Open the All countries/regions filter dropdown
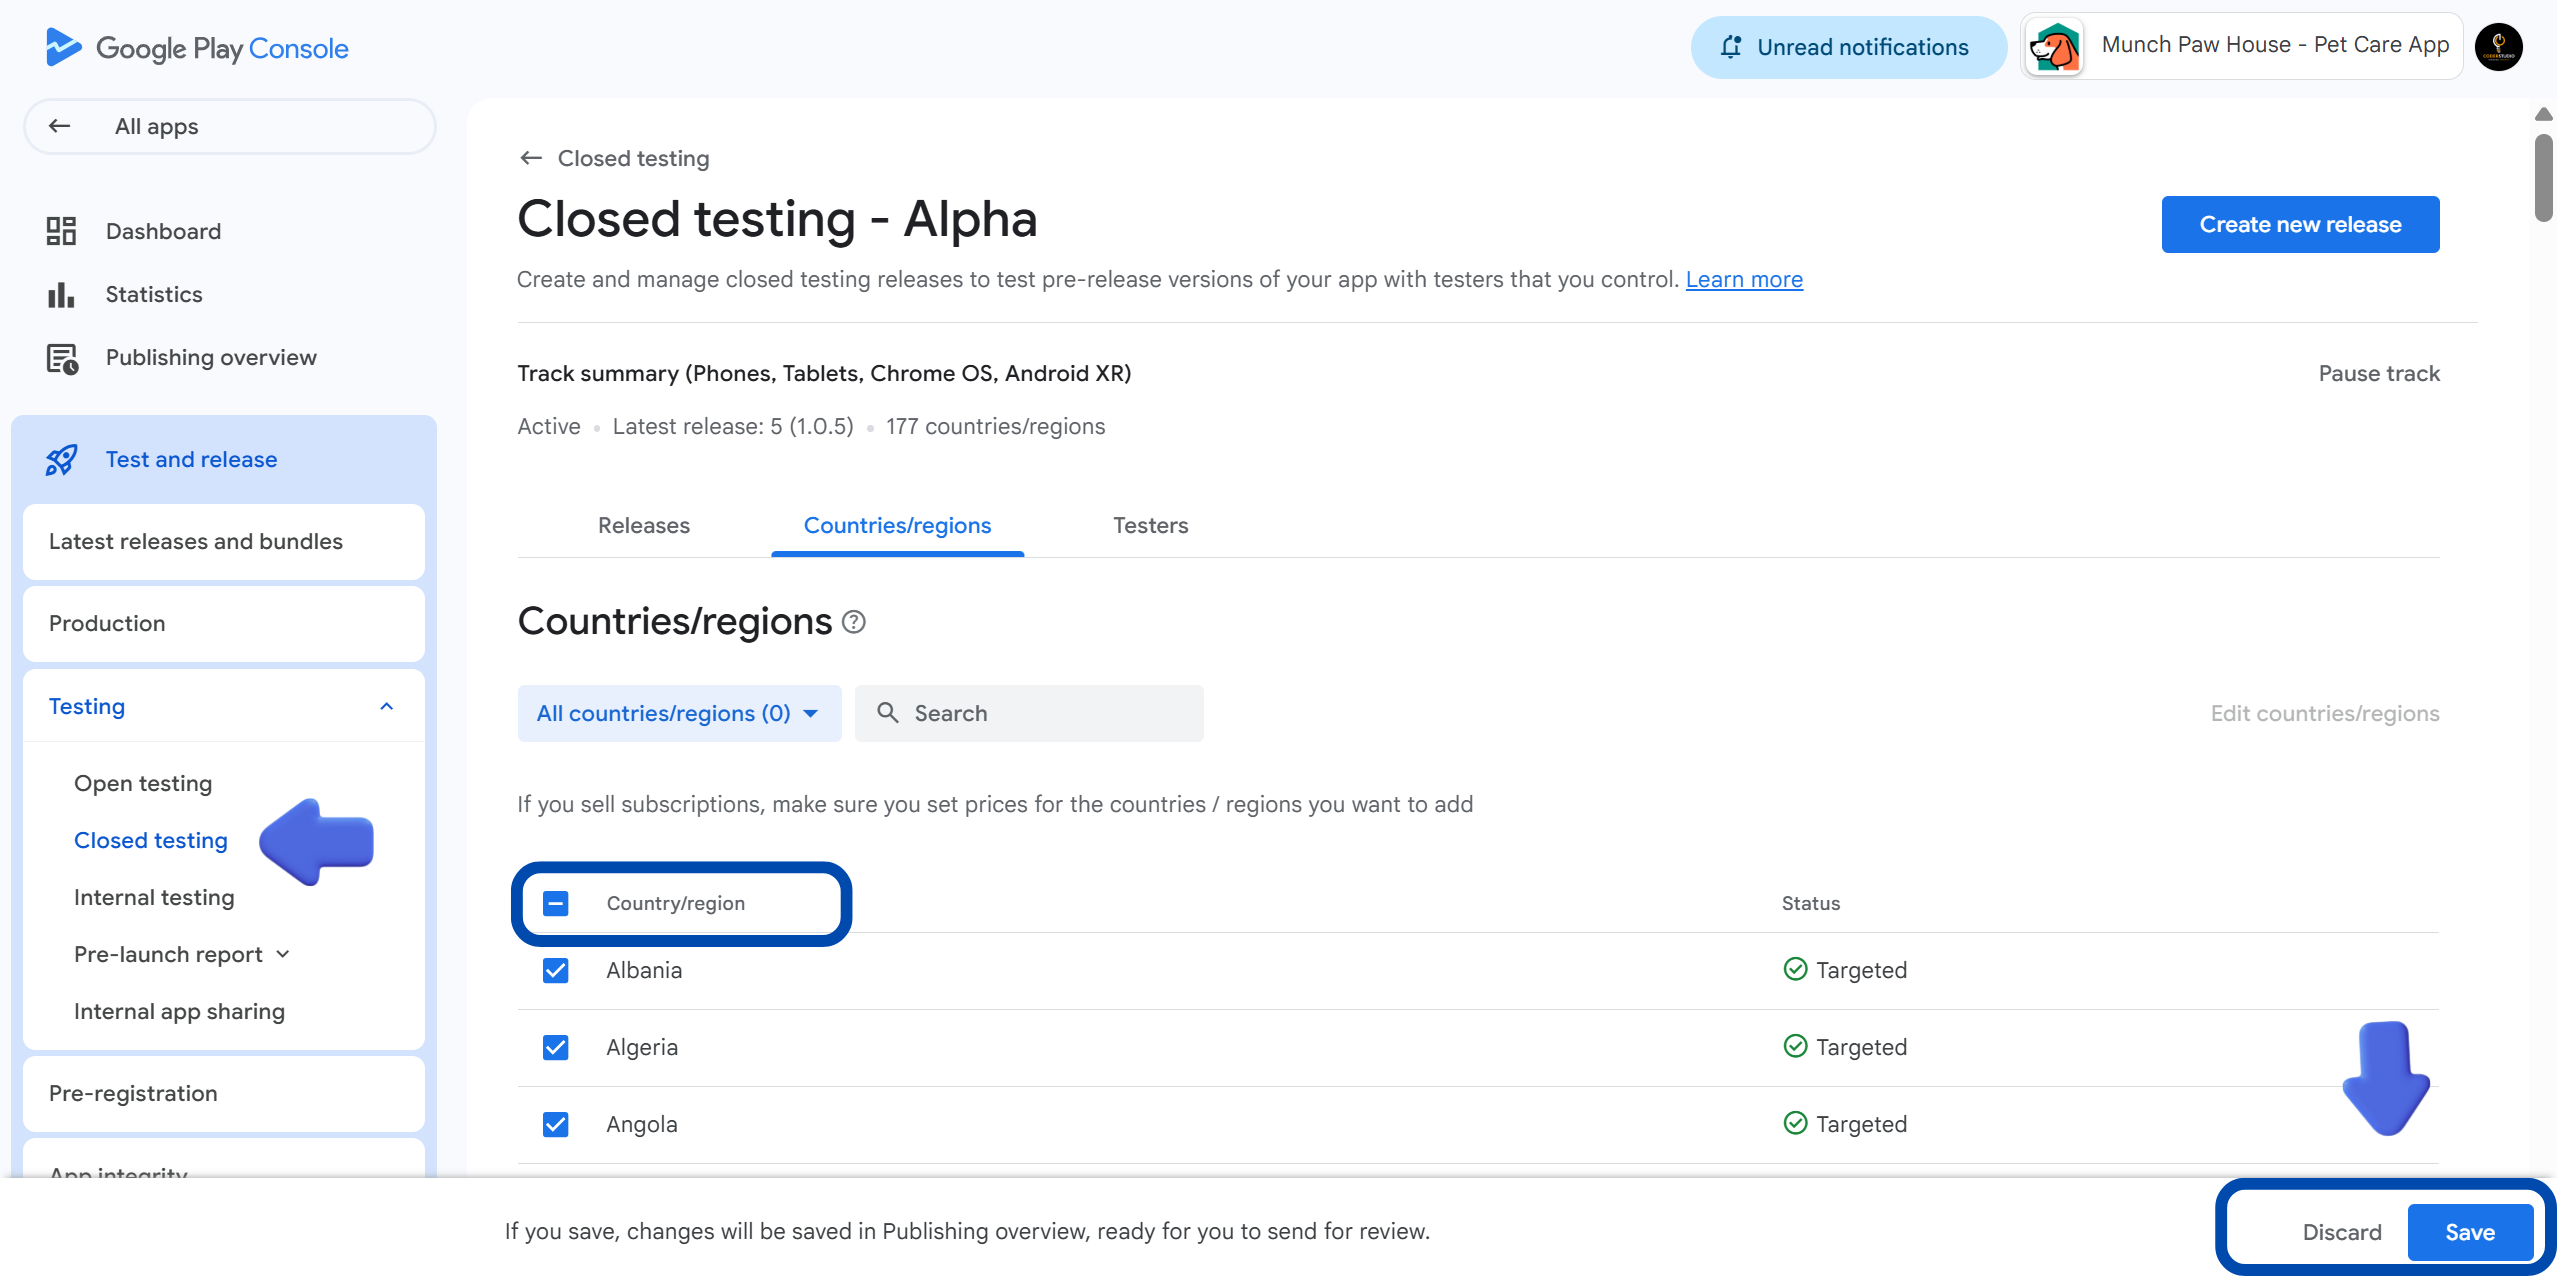 click(678, 713)
